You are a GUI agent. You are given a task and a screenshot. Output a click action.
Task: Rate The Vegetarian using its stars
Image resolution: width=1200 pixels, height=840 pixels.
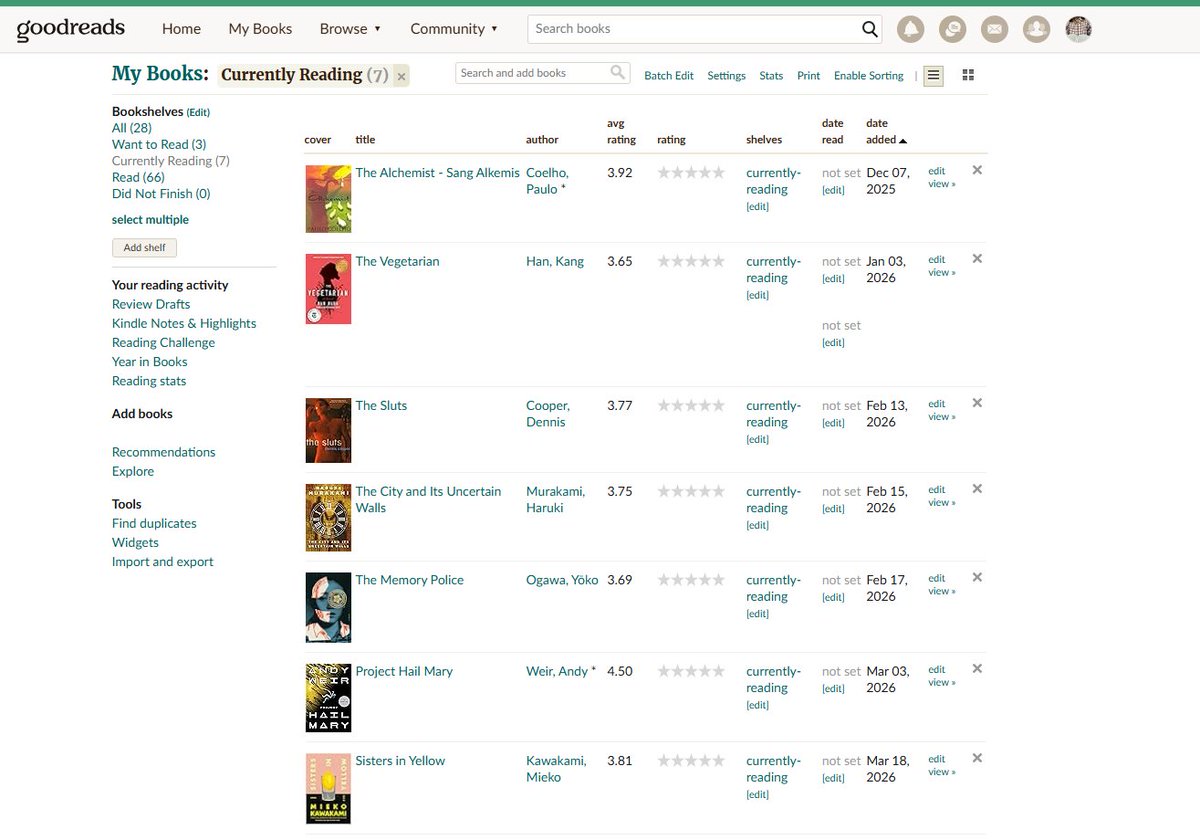coord(691,261)
